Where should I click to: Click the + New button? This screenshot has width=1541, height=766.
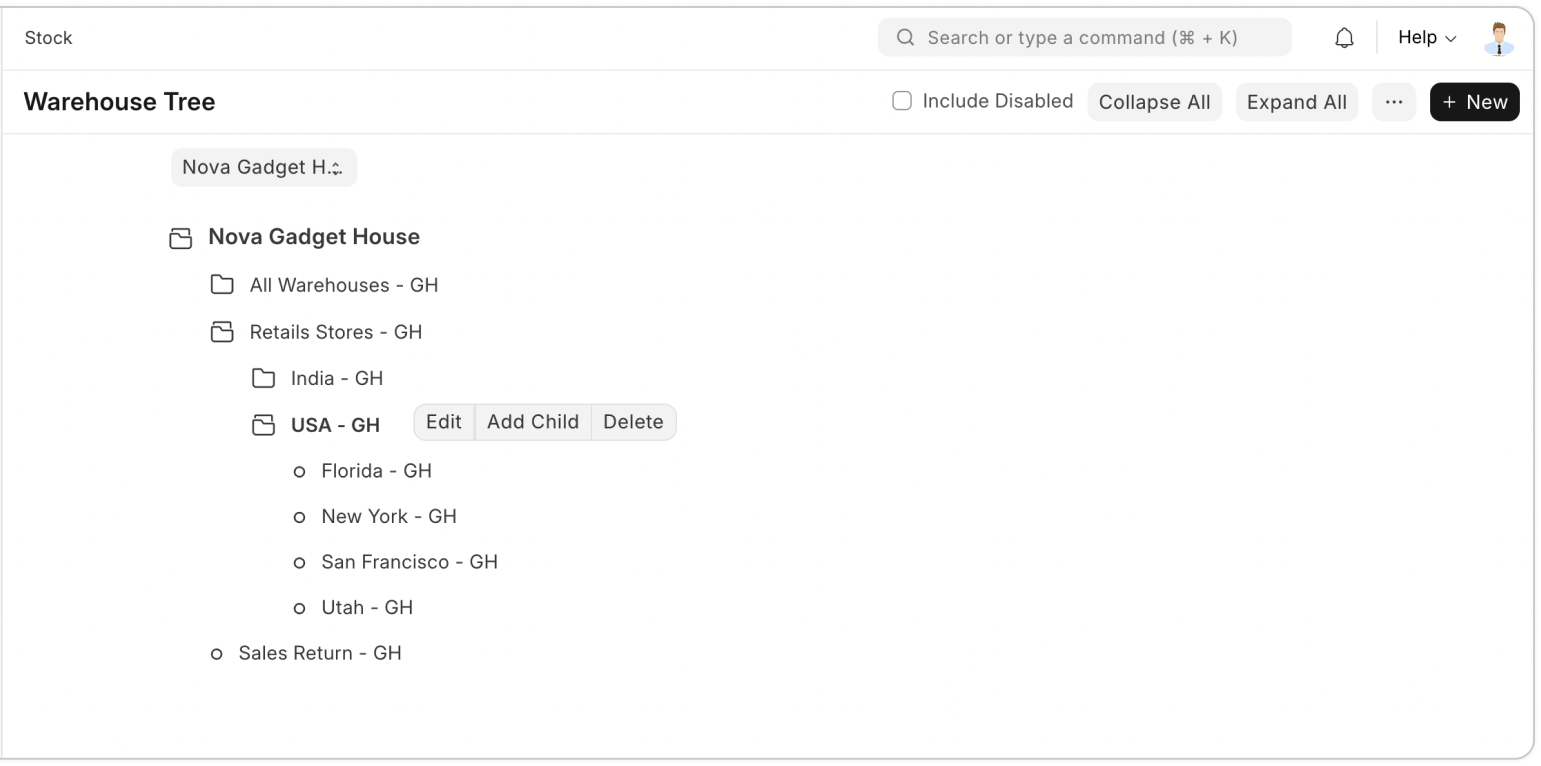(1474, 102)
